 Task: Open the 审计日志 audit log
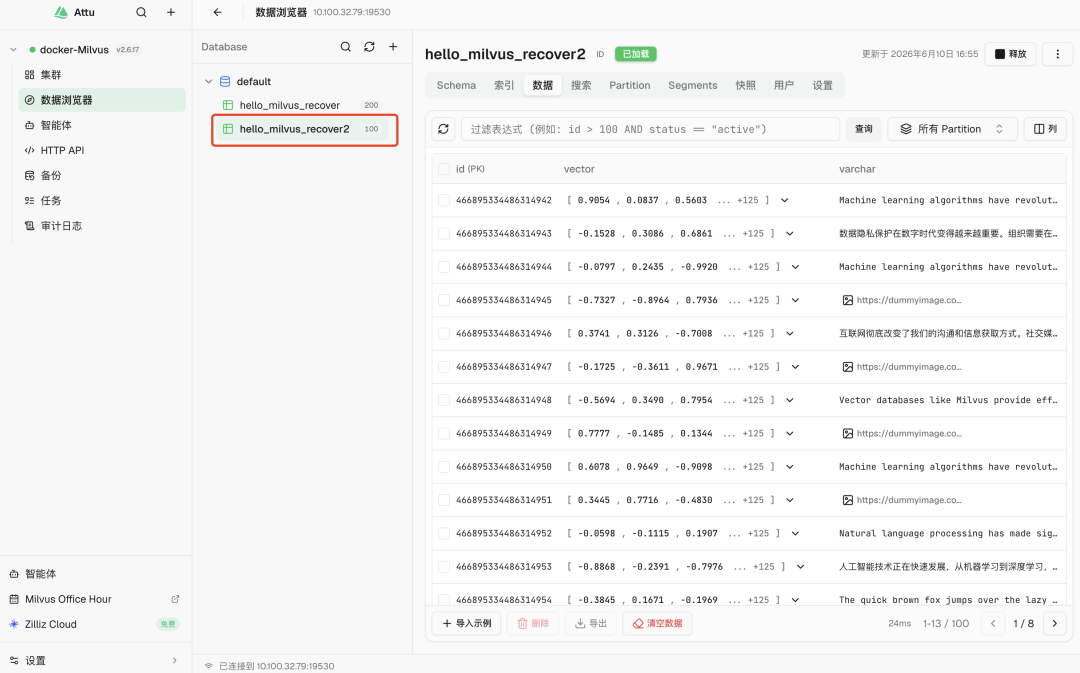coord(102,226)
